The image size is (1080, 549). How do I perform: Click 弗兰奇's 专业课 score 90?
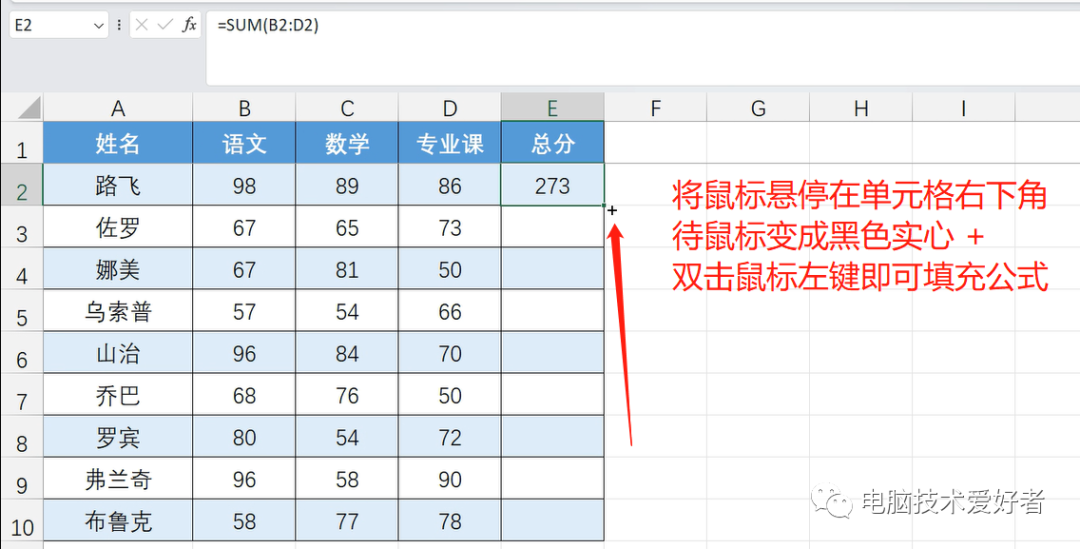click(450, 479)
